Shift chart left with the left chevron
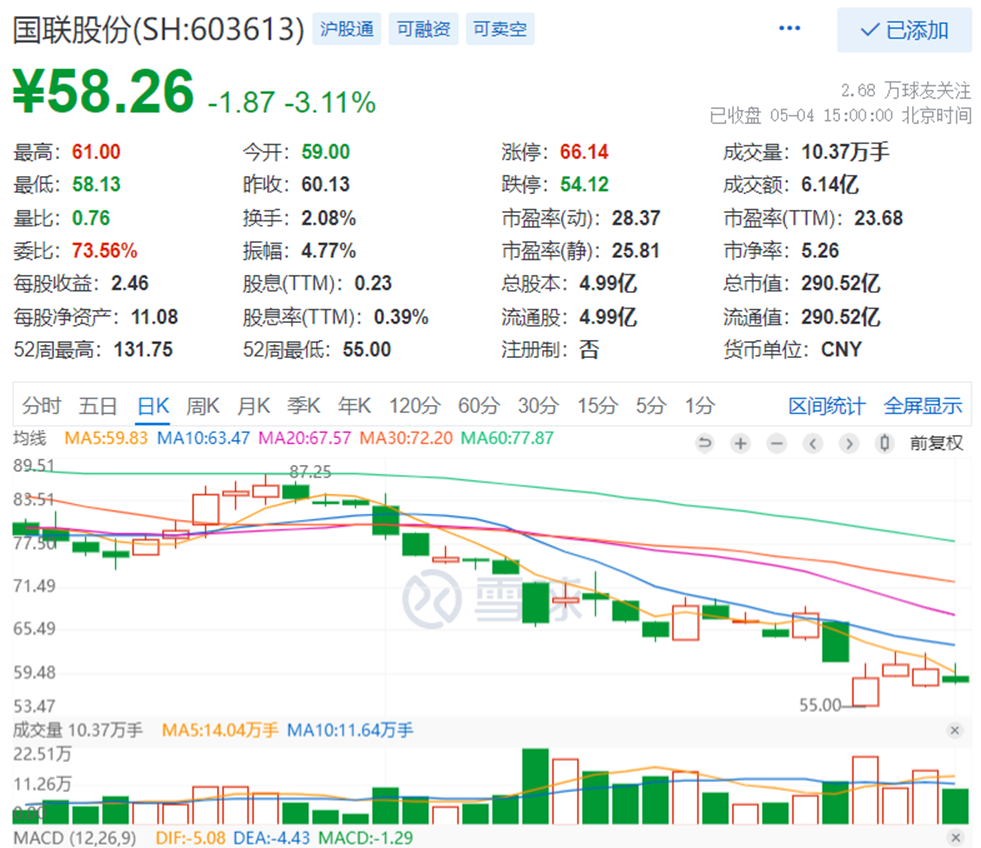981x848 pixels. click(x=813, y=444)
